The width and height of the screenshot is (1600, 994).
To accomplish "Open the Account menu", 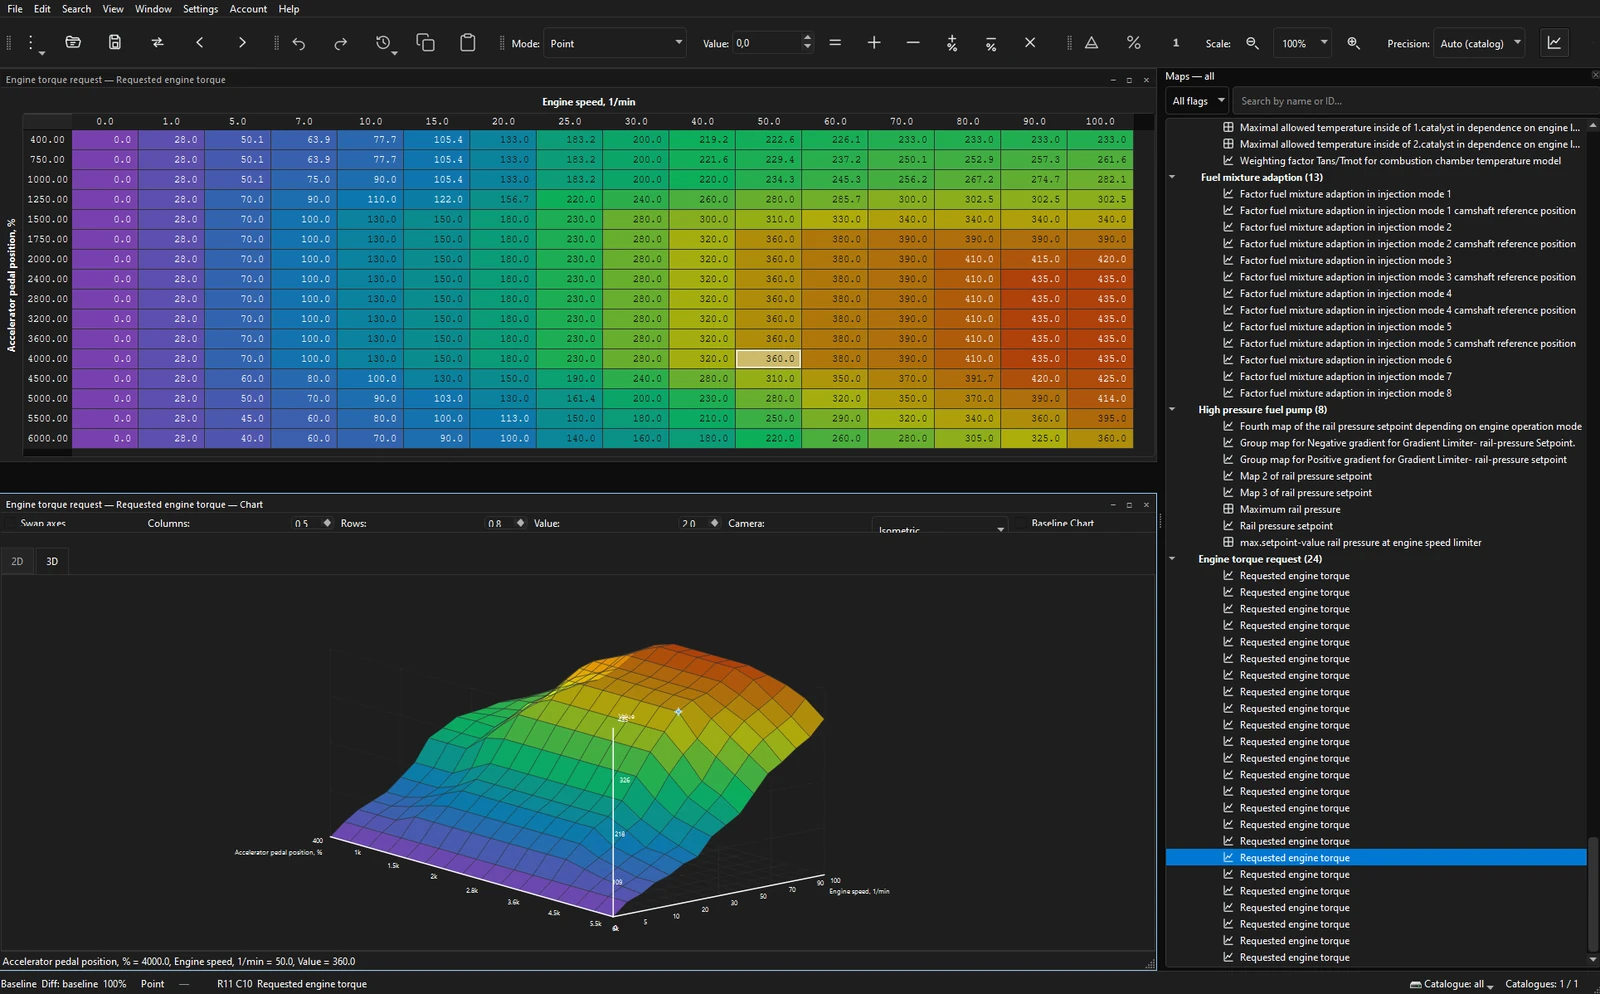I will pos(248,9).
